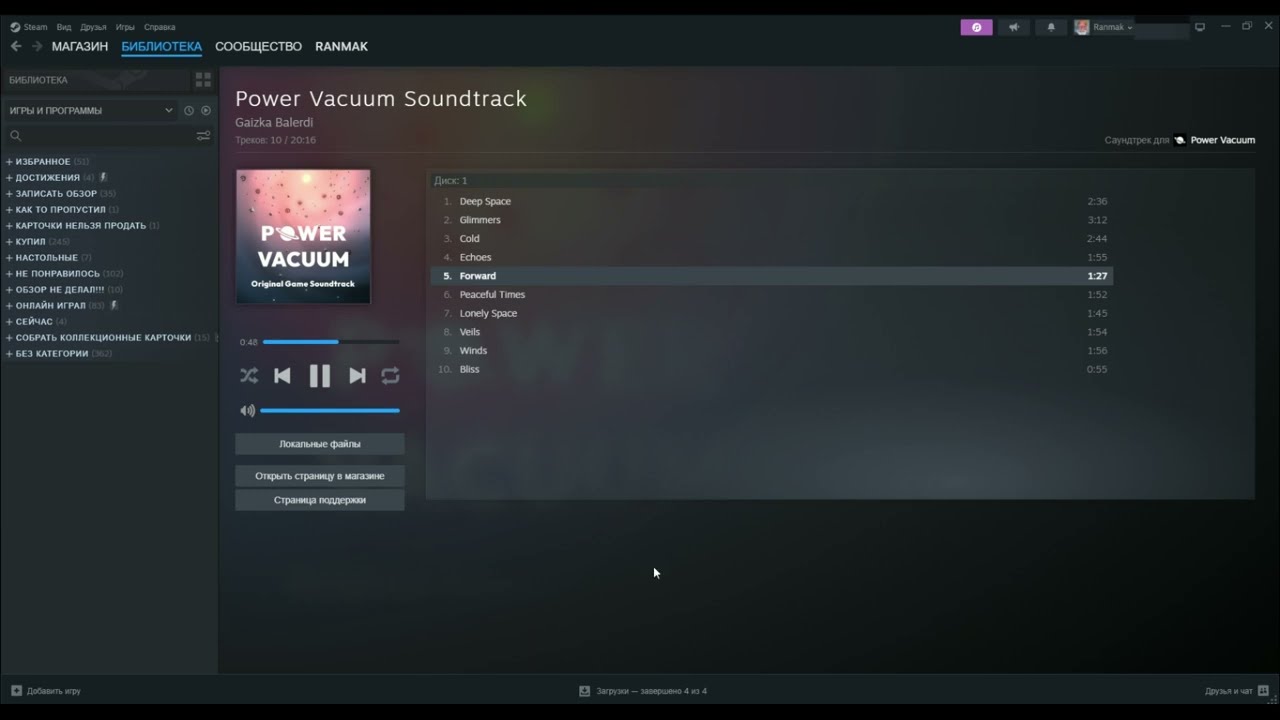
Task: Select track 10 Bliss
Action: coord(772,369)
